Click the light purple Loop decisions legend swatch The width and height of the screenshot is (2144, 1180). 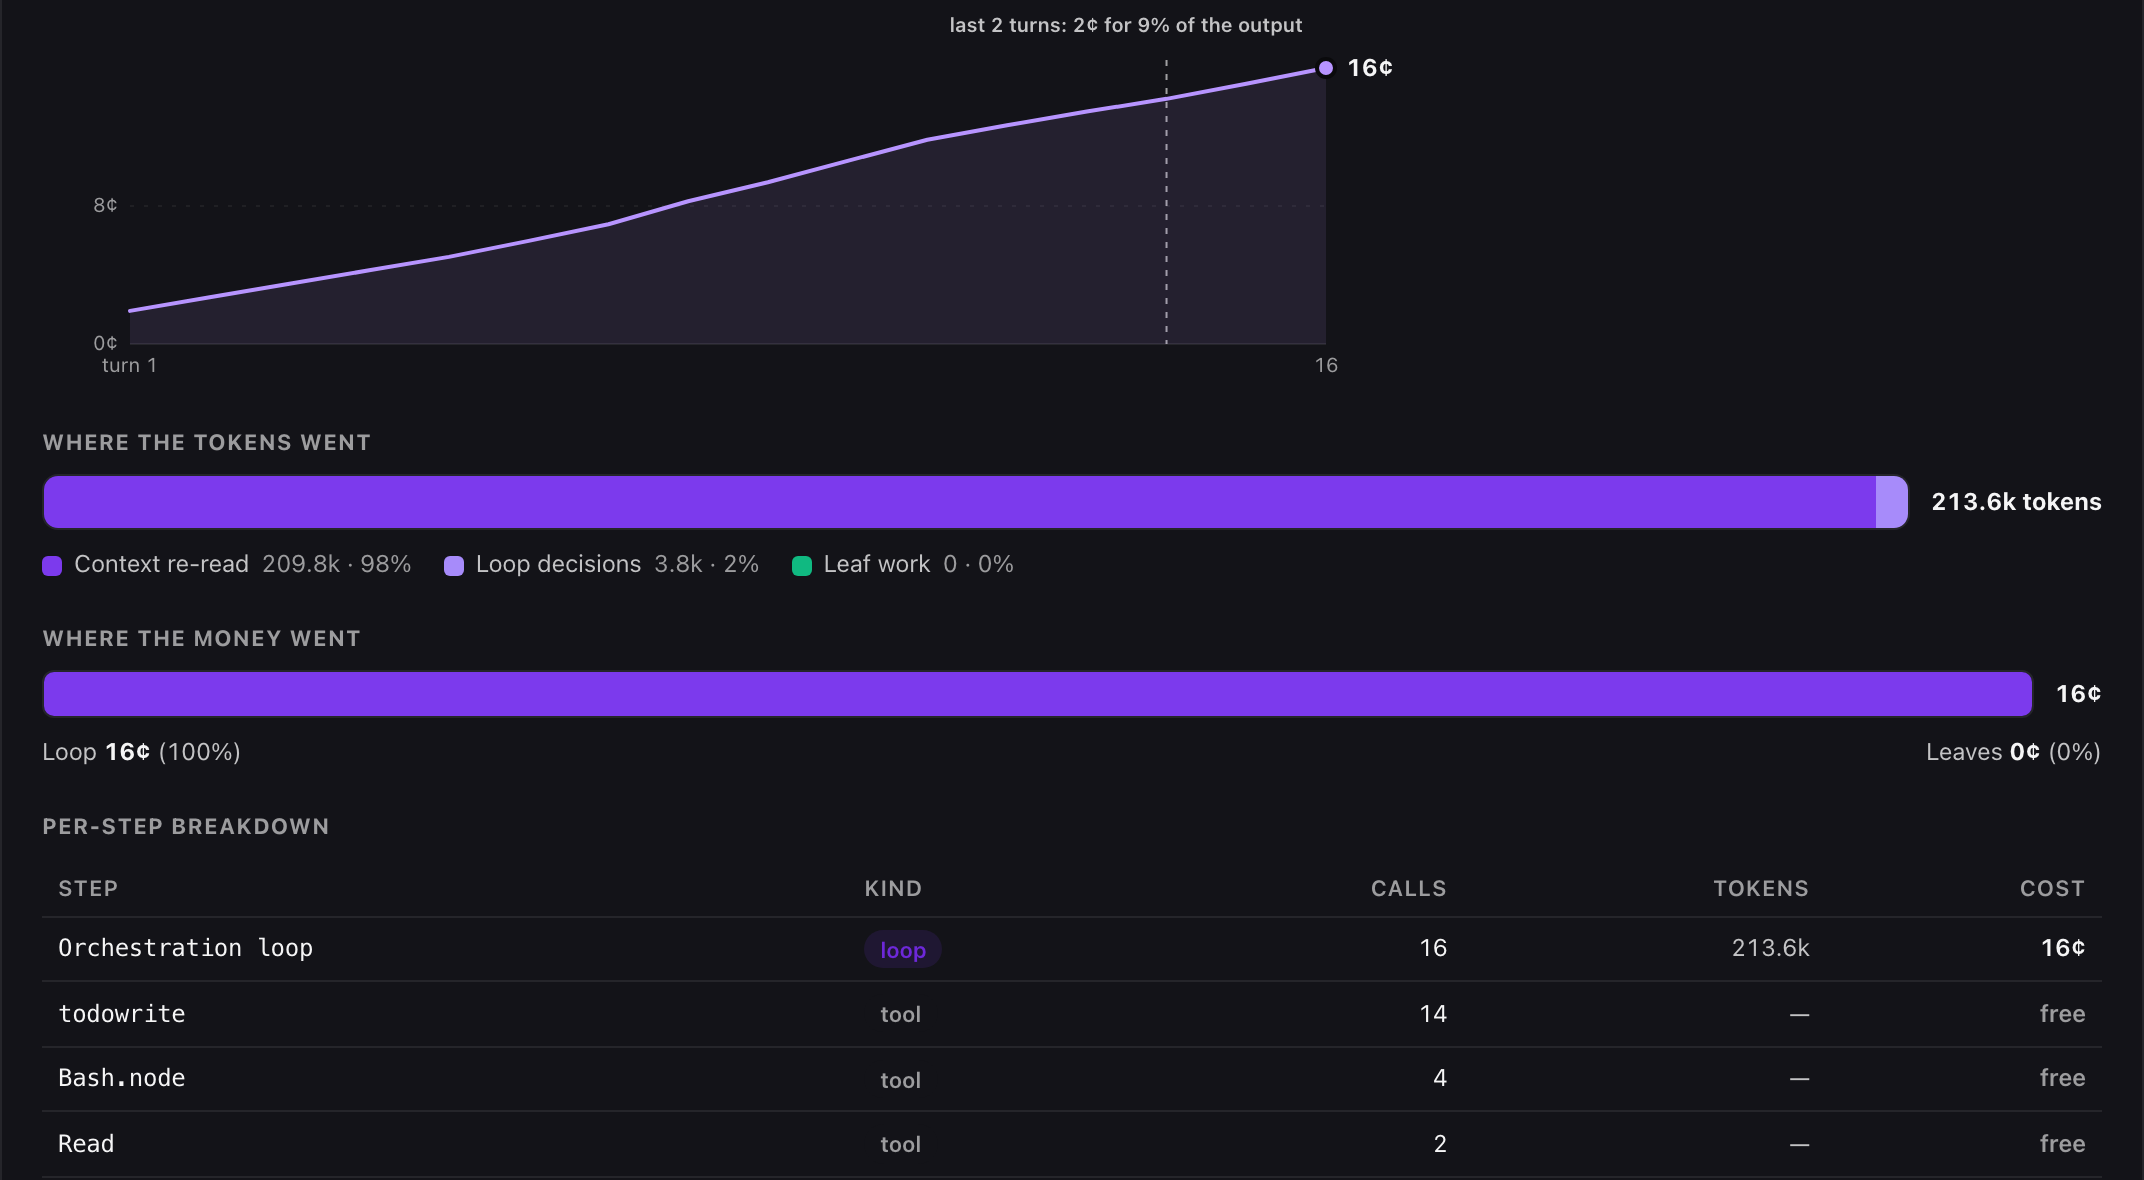pyautogui.click(x=454, y=566)
